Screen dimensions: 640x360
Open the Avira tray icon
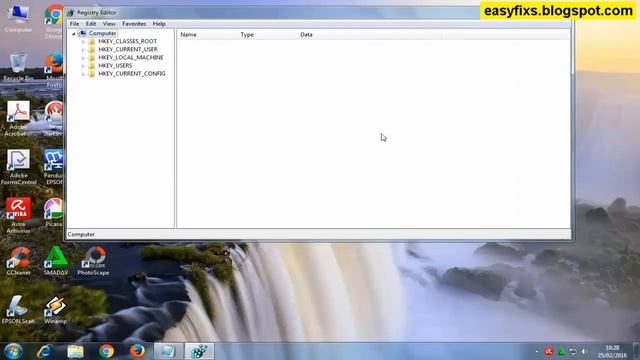549,351
